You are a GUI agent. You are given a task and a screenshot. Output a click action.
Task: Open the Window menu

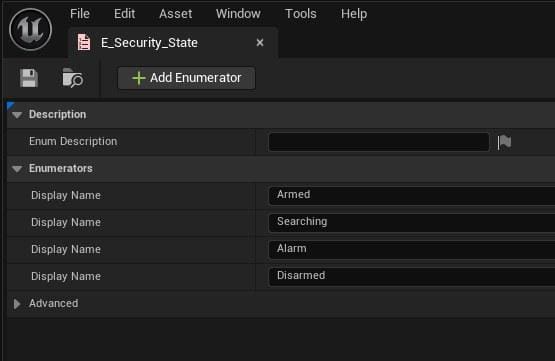[238, 14]
